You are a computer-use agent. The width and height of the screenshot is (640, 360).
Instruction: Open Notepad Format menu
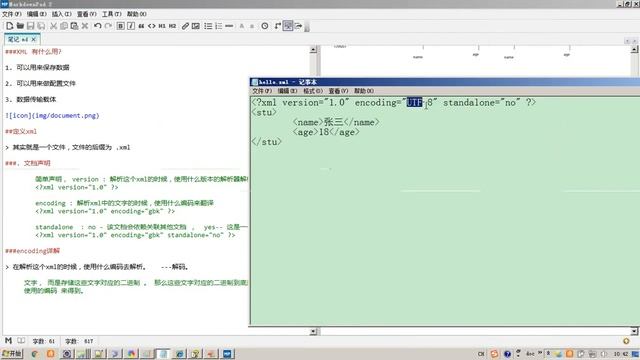(313, 91)
